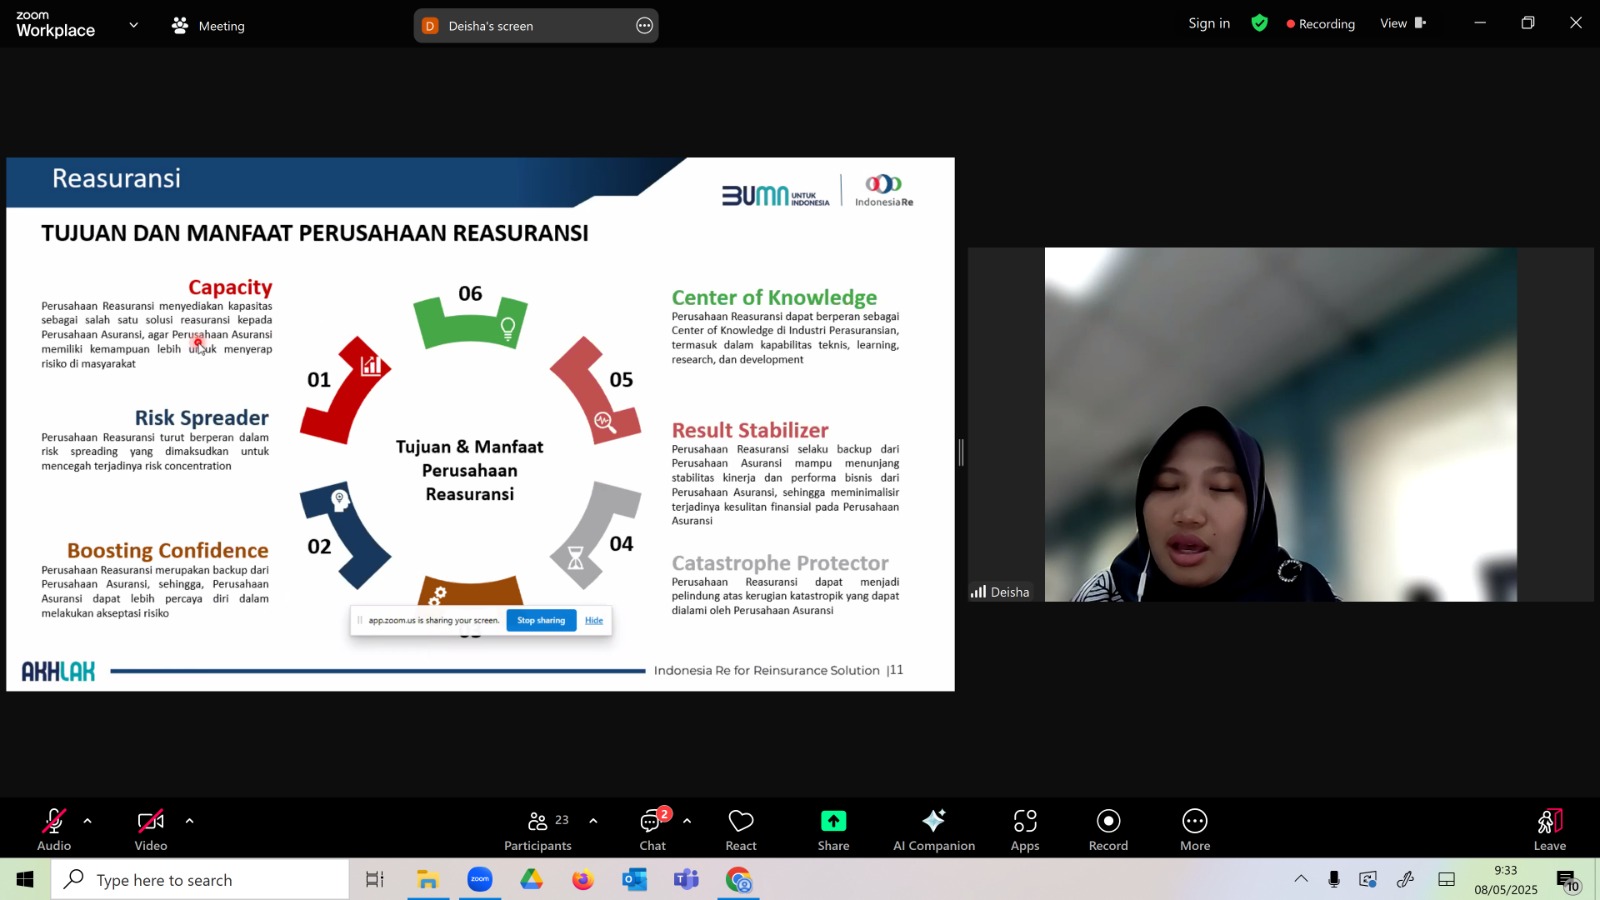
Task: Click the green Share screen icon
Action: (x=833, y=821)
